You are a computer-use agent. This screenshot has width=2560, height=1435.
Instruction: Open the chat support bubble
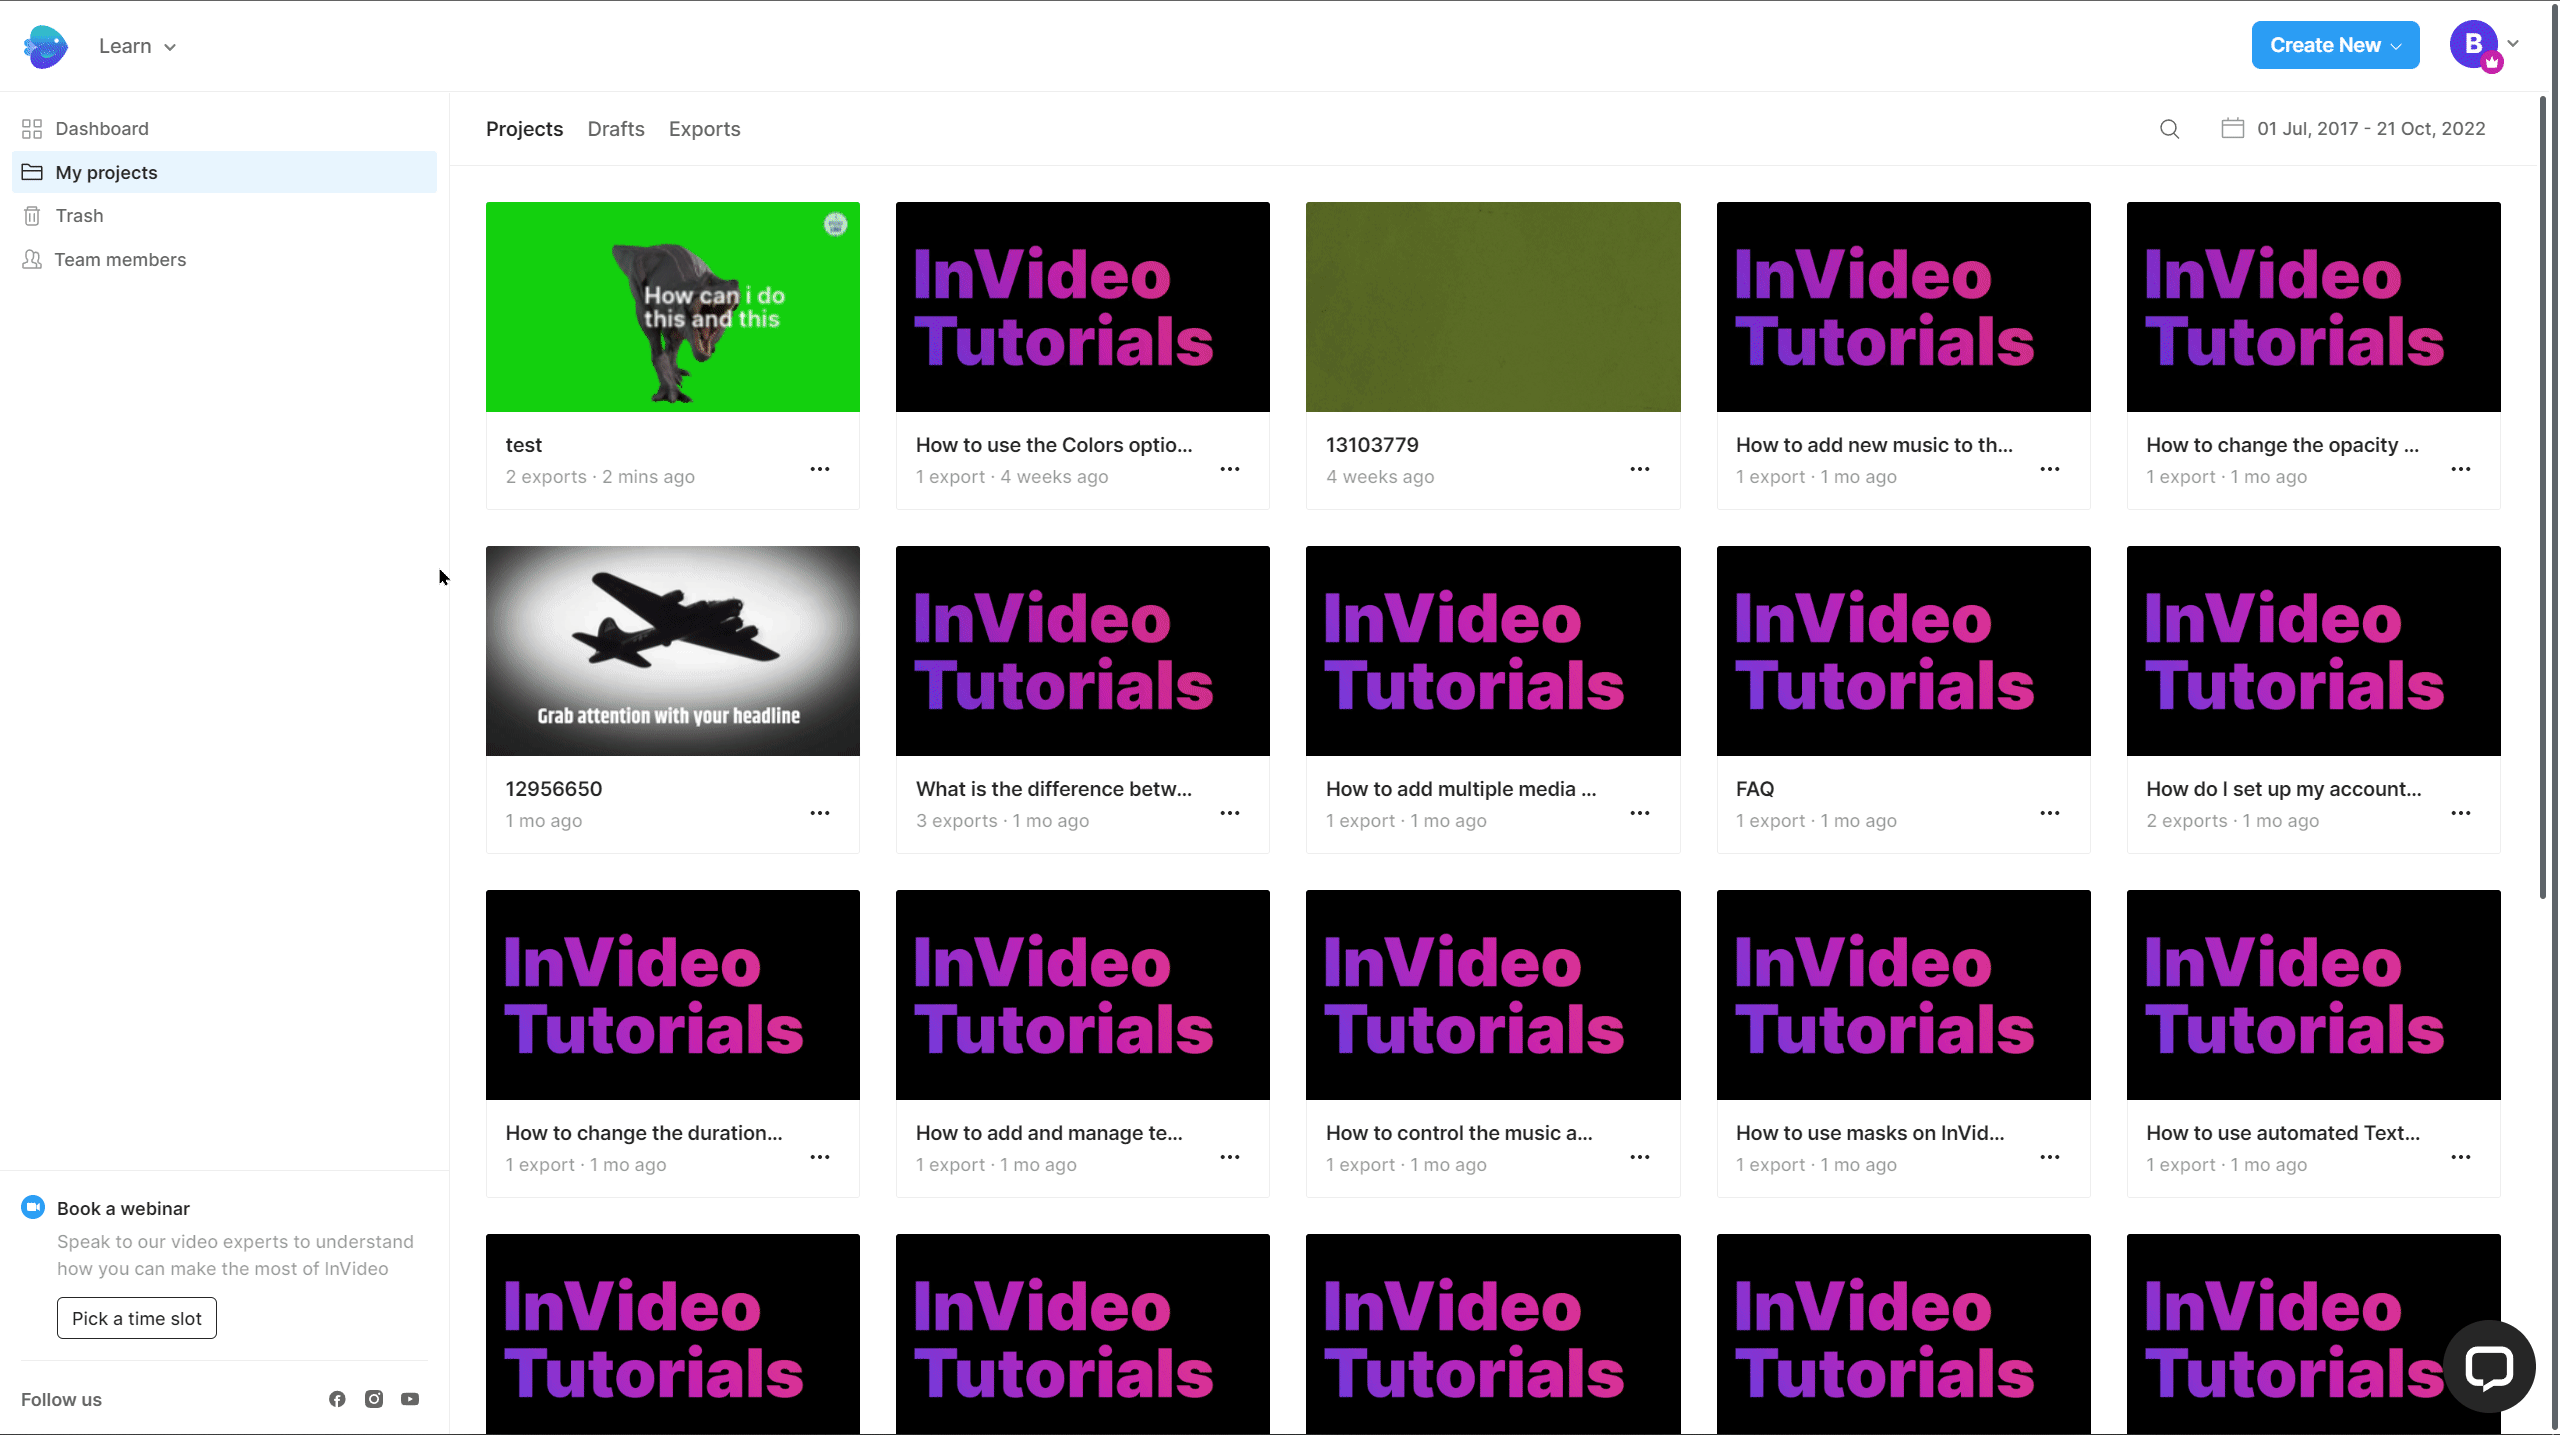tap(2489, 1366)
